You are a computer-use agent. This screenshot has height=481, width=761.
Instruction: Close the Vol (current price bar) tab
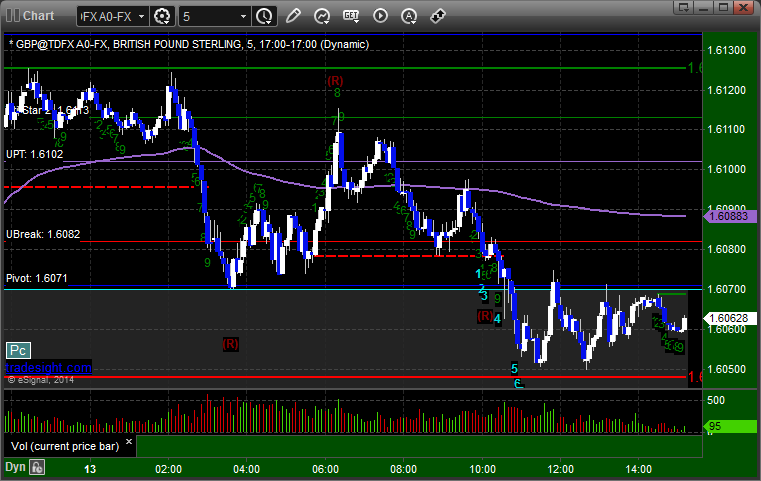click(x=129, y=442)
